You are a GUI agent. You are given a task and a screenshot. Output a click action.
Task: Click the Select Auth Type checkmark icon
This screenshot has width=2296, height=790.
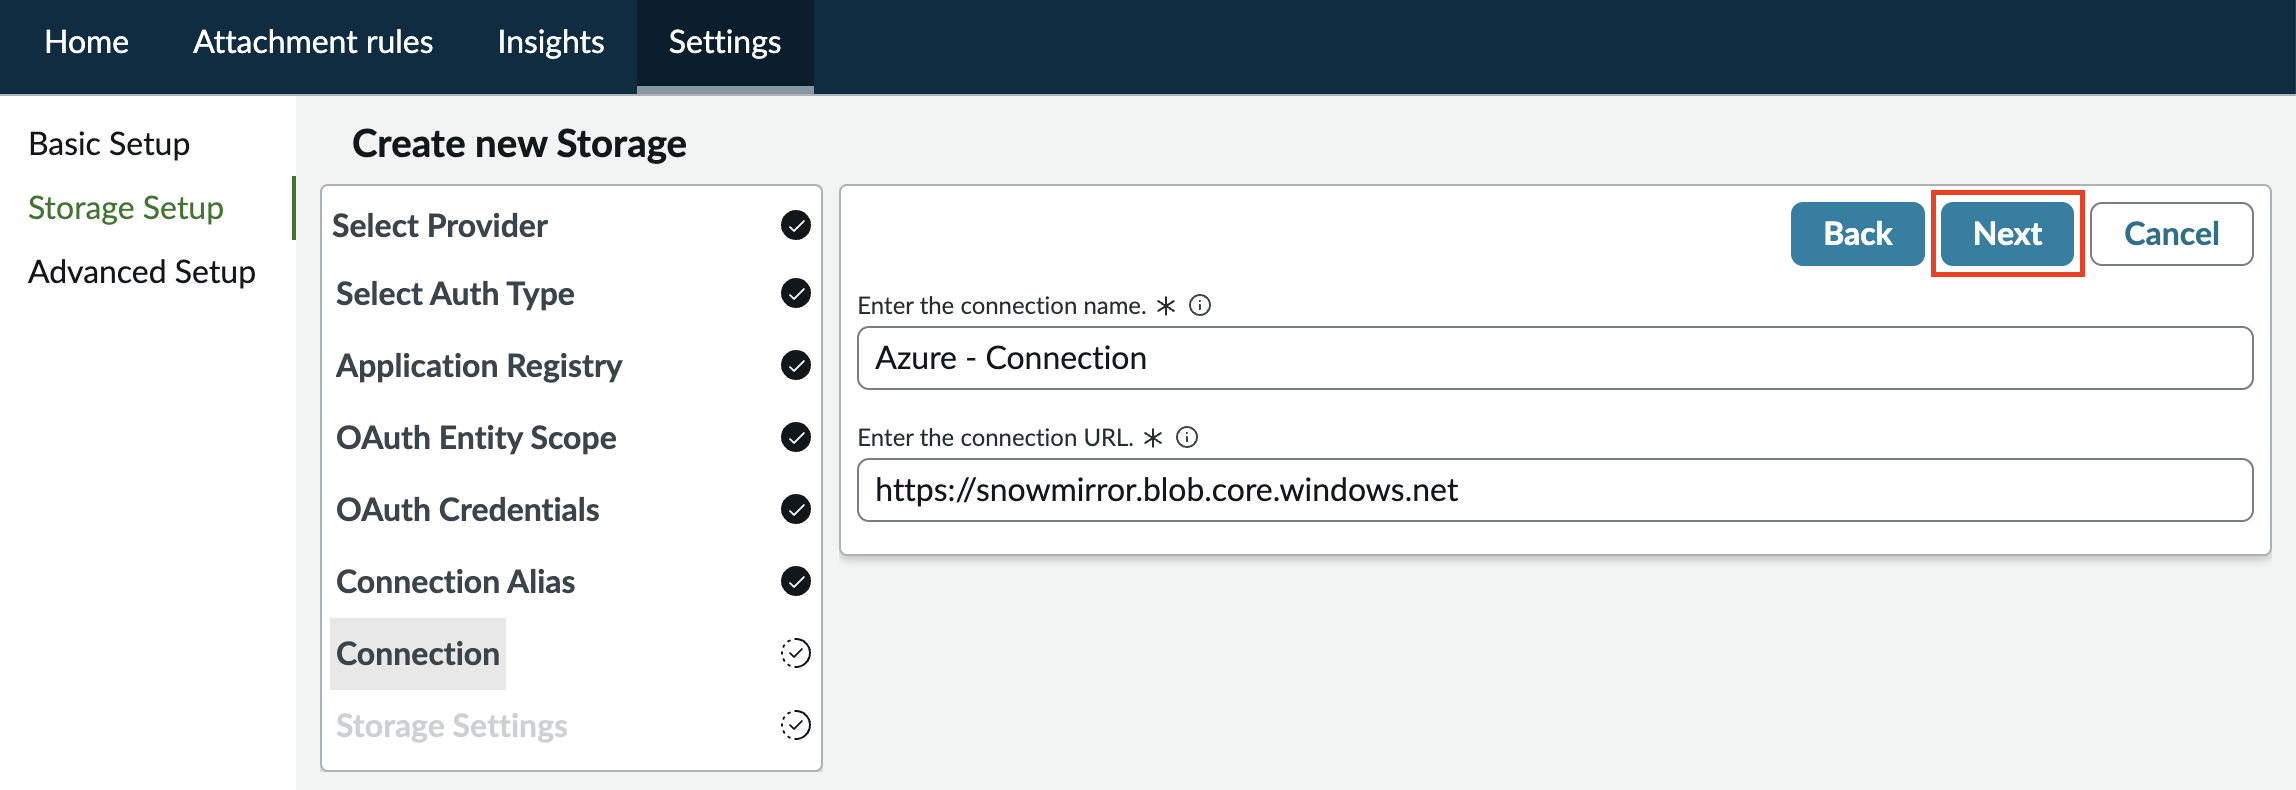click(796, 293)
